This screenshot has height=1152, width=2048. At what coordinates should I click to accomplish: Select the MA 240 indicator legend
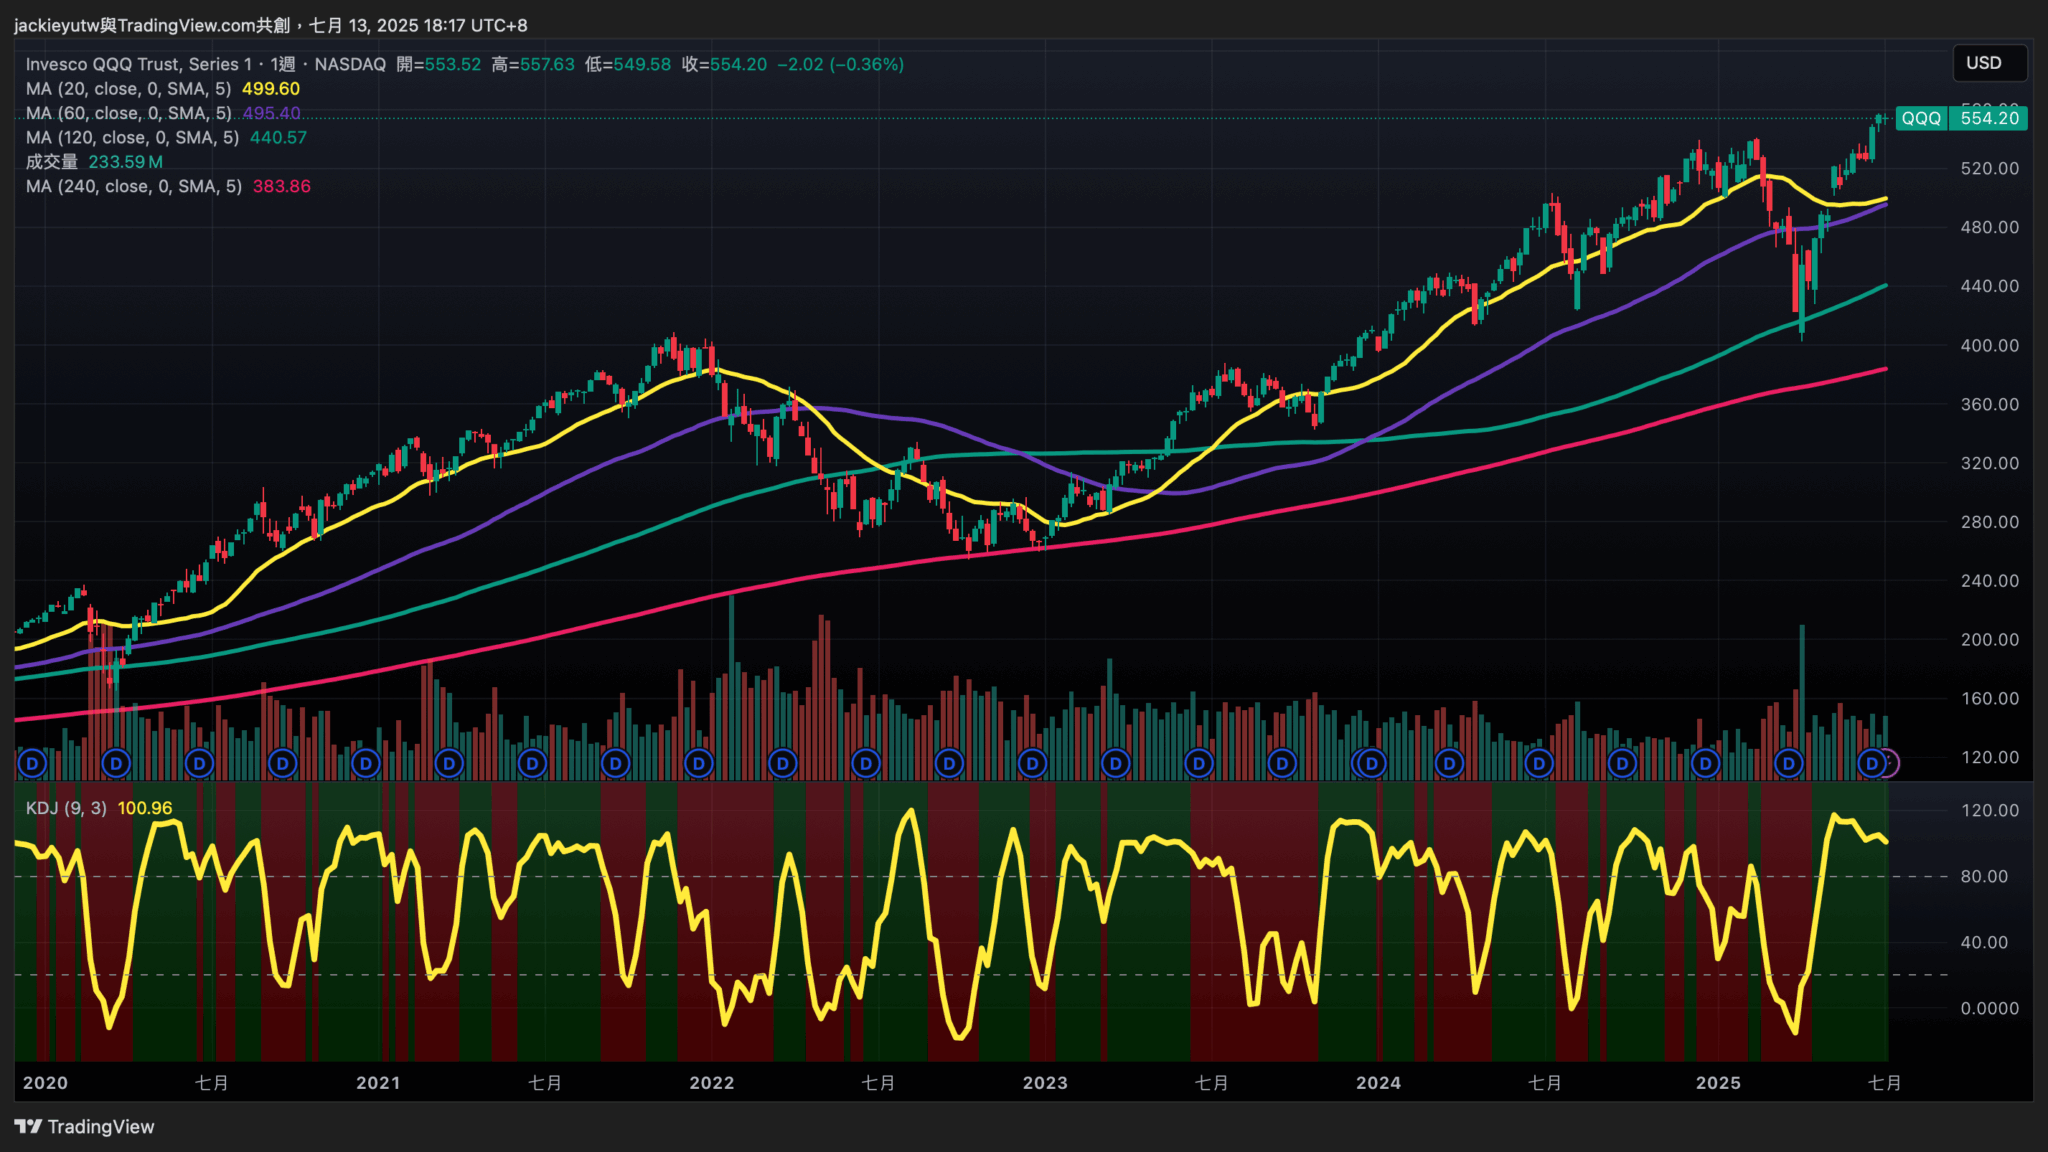click(133, 186)
